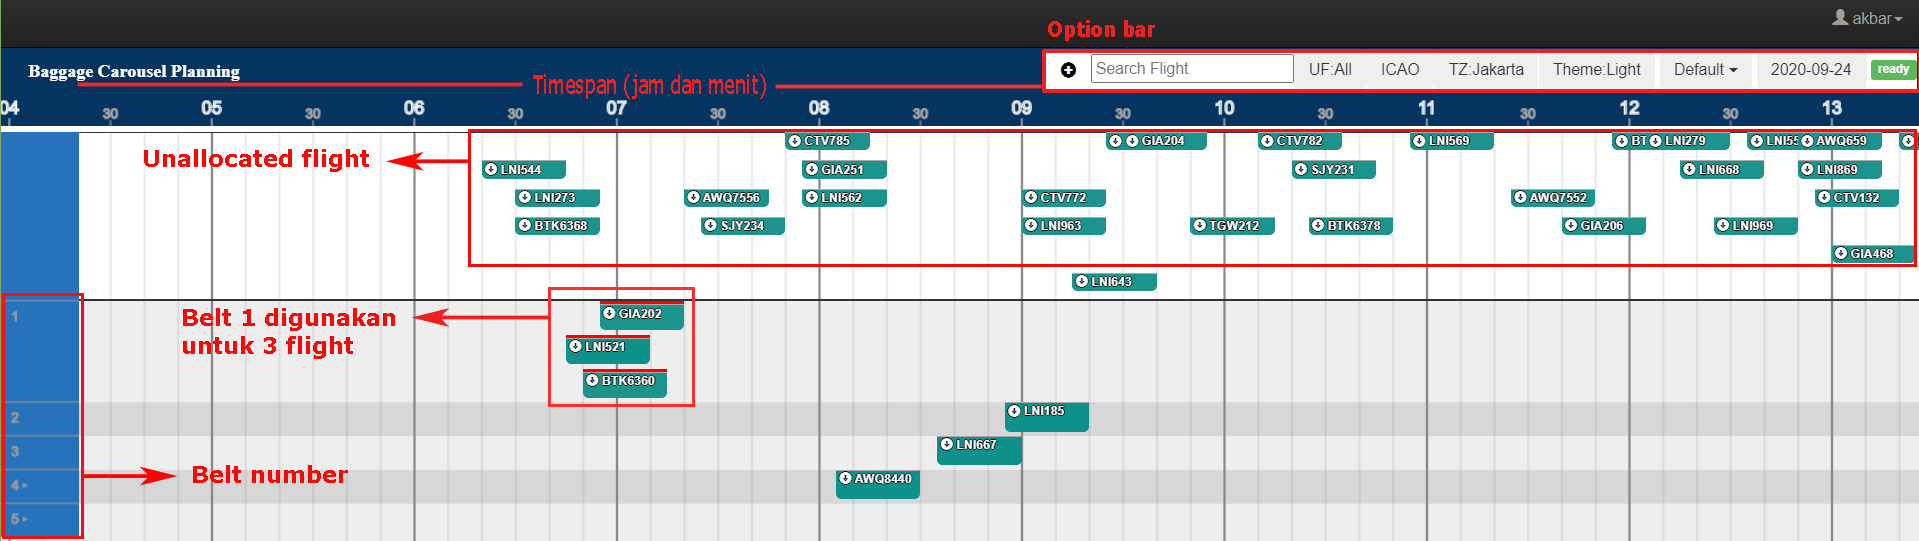Toggle the ICAO code display option
The width and height of the screenshot is (1919, 541).
tap(1400, 69)
